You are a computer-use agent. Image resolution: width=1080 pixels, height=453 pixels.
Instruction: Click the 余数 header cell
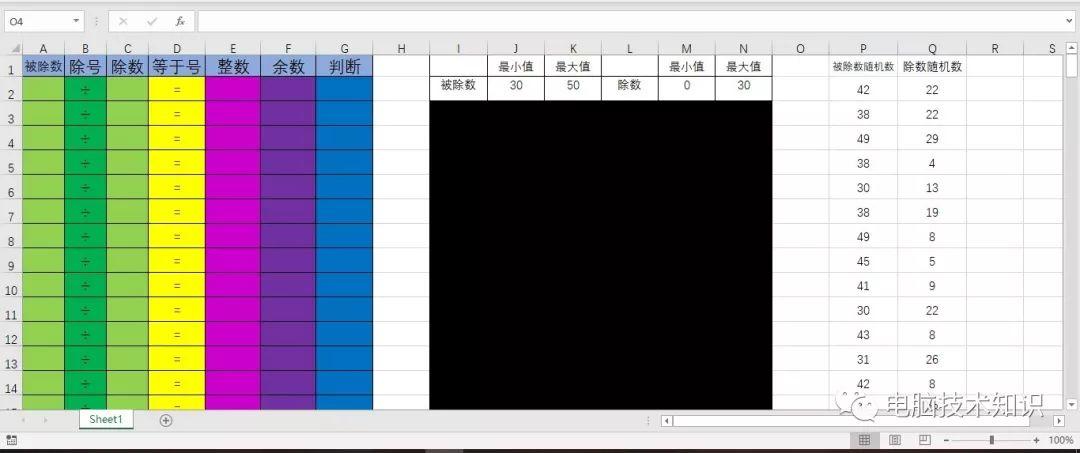[288, 66]
